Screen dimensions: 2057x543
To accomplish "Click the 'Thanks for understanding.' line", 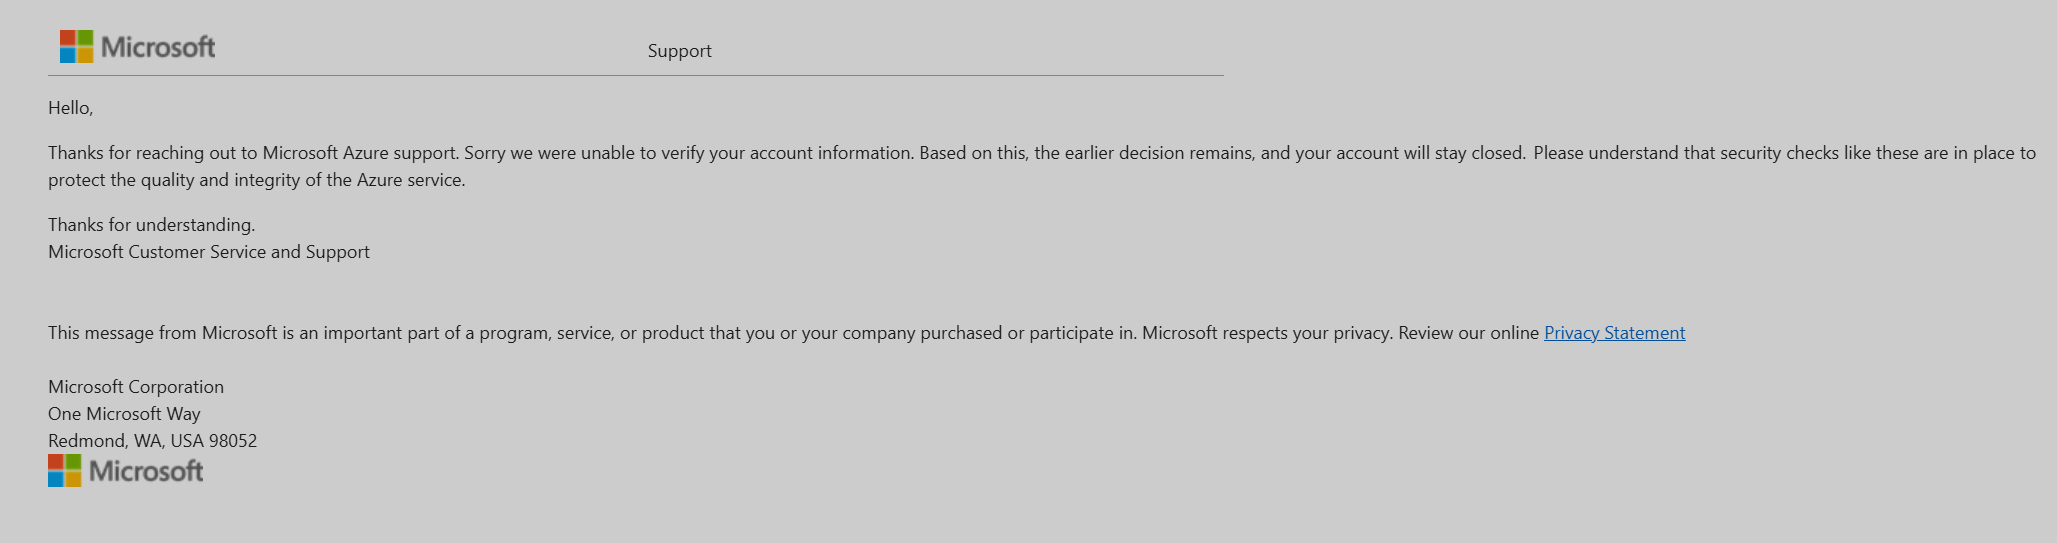I will (151, 225).
